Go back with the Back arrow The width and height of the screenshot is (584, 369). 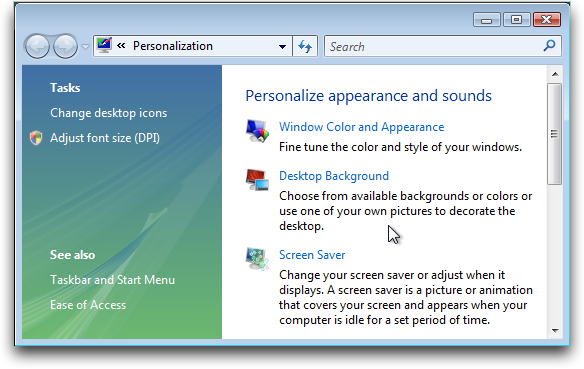click(37, 47)
